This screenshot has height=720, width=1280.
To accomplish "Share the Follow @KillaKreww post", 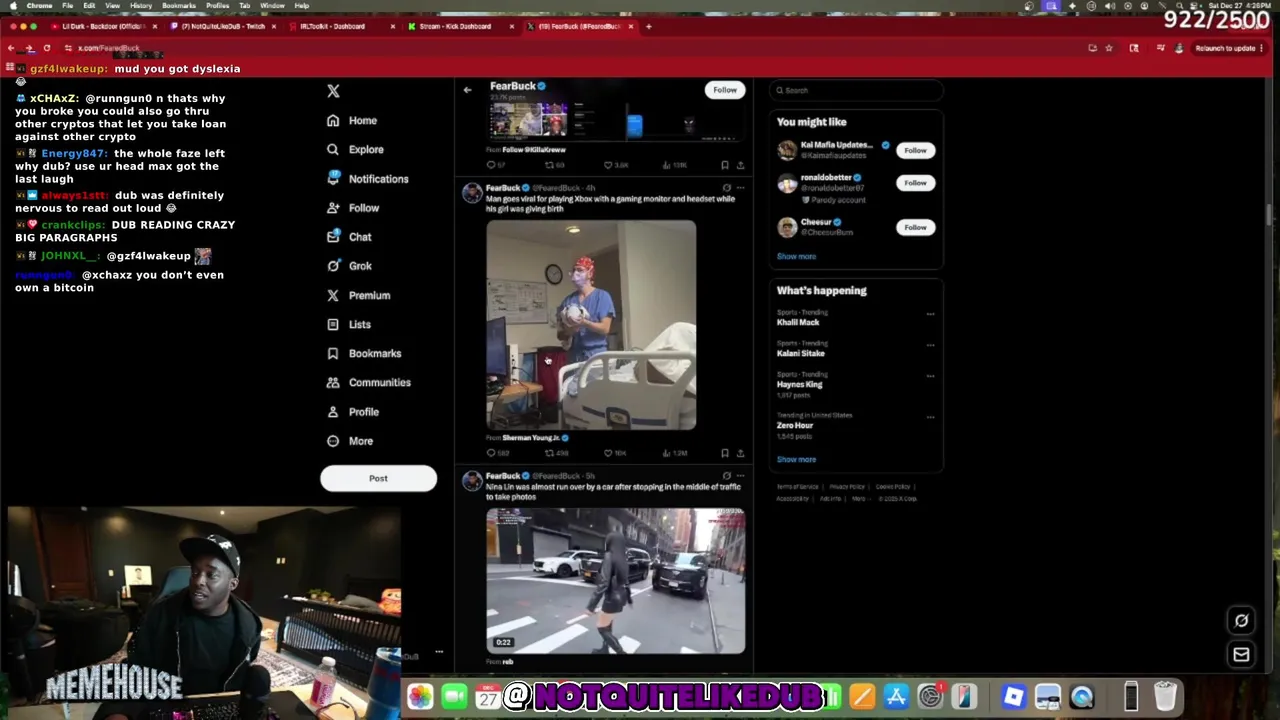I will click(x=740, y=165).
